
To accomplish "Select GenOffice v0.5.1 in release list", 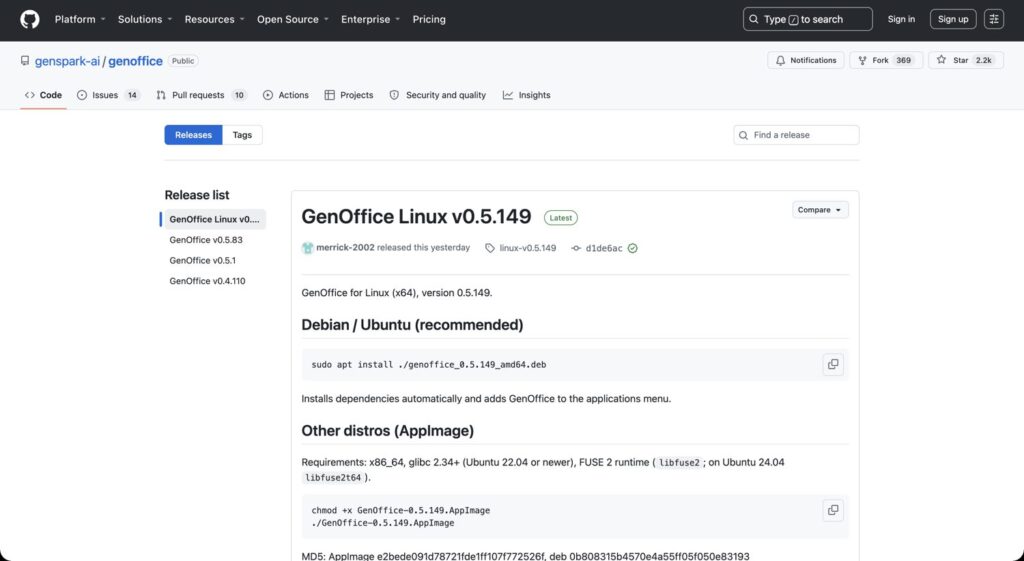I will pos(202,261).
